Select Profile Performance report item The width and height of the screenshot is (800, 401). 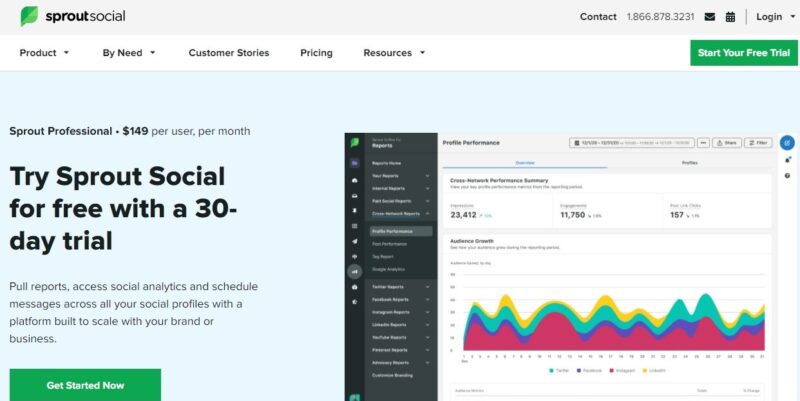[401, 232]
